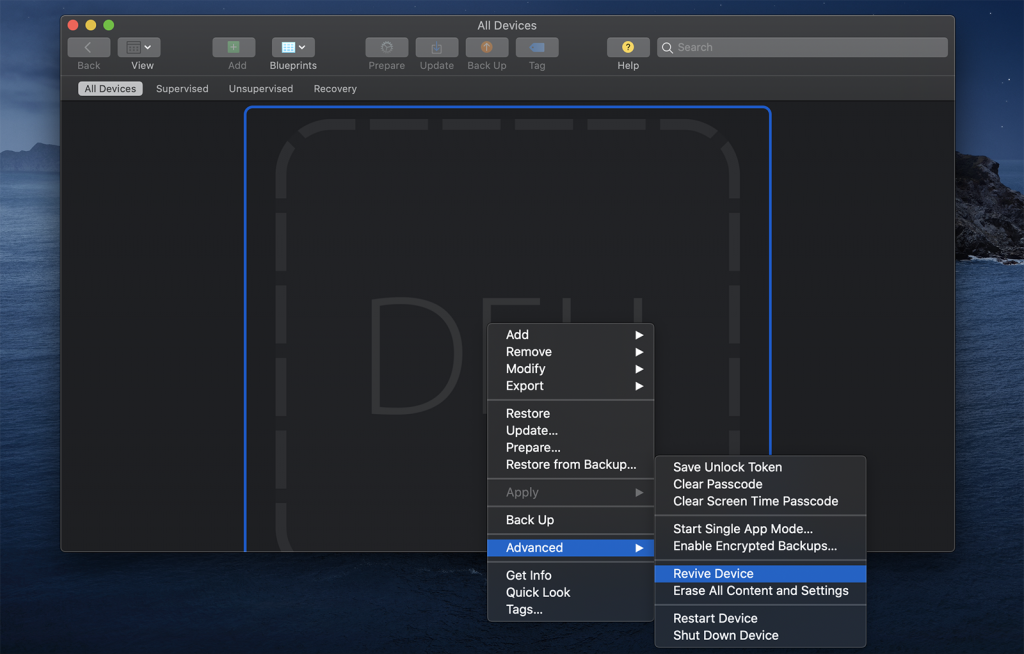Click the Update toolbar icon
This screenshot has width=1024, height=654.
click(x=436, y=47)
